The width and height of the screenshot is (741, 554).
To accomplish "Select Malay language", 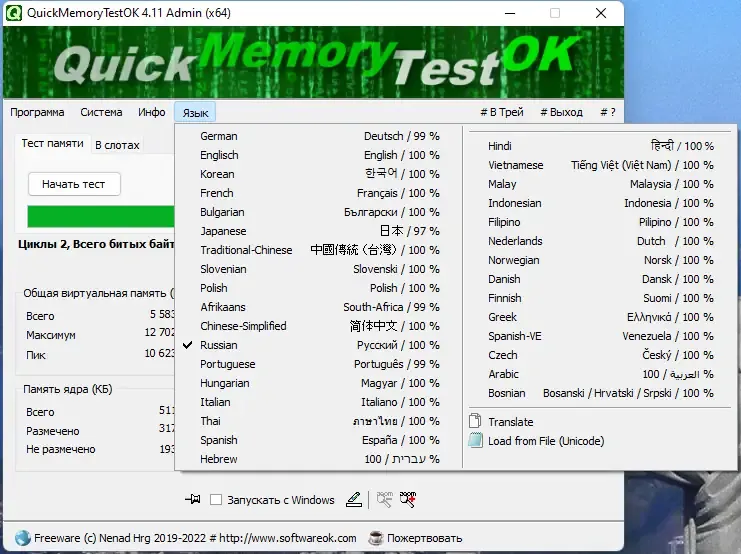I will pos(600,184).
